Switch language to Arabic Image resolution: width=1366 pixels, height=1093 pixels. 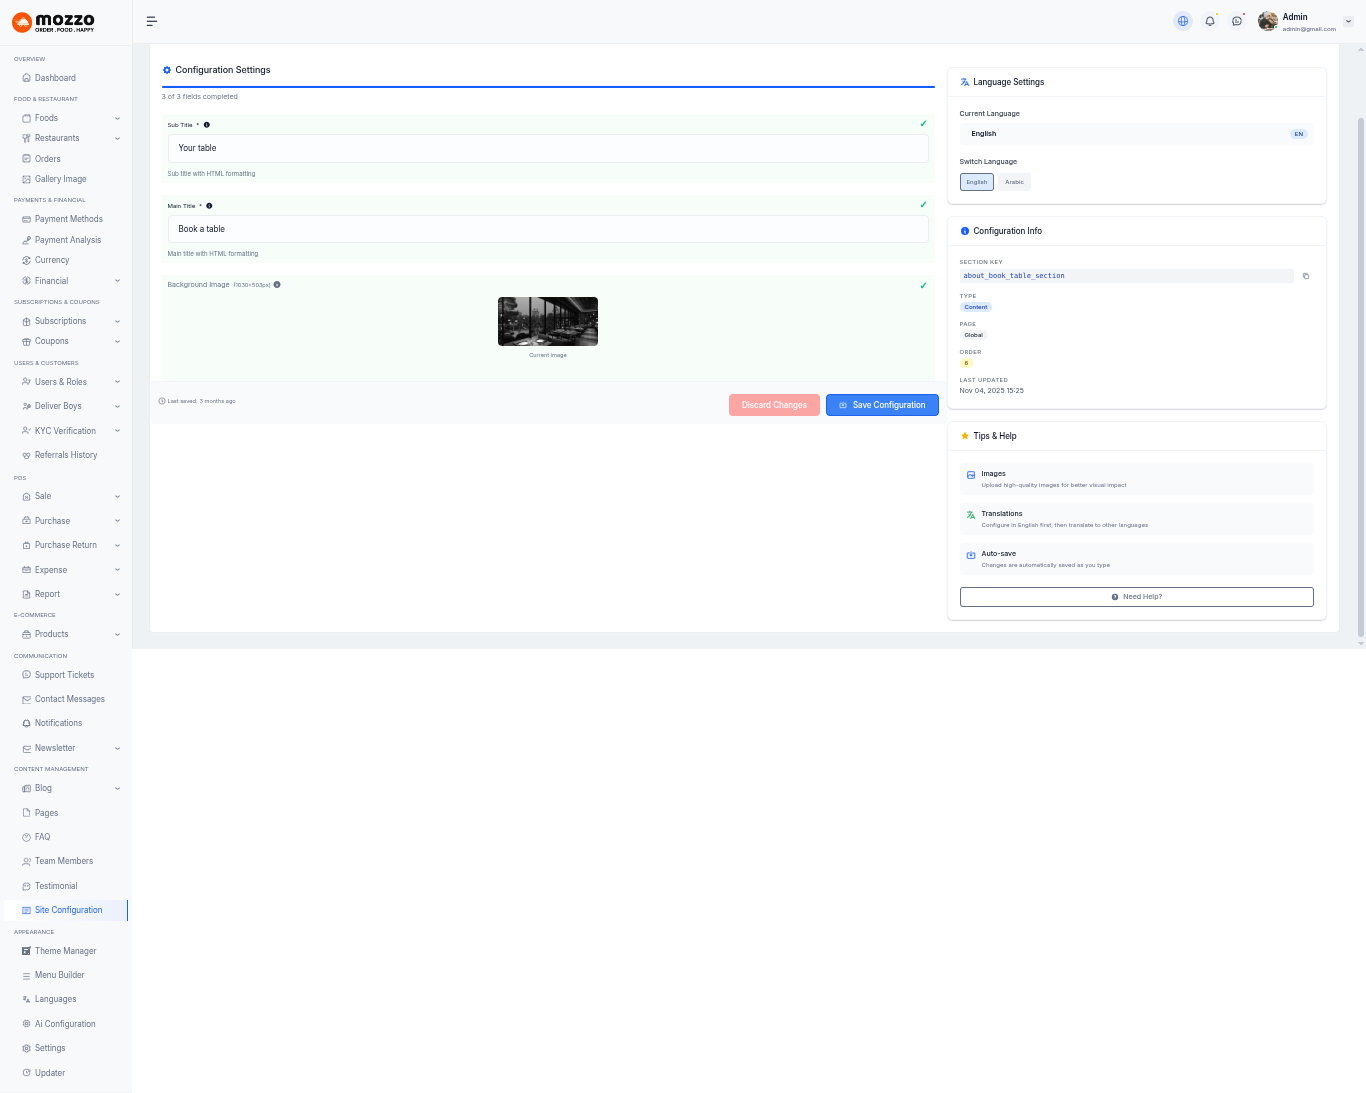pos(1014,182)
